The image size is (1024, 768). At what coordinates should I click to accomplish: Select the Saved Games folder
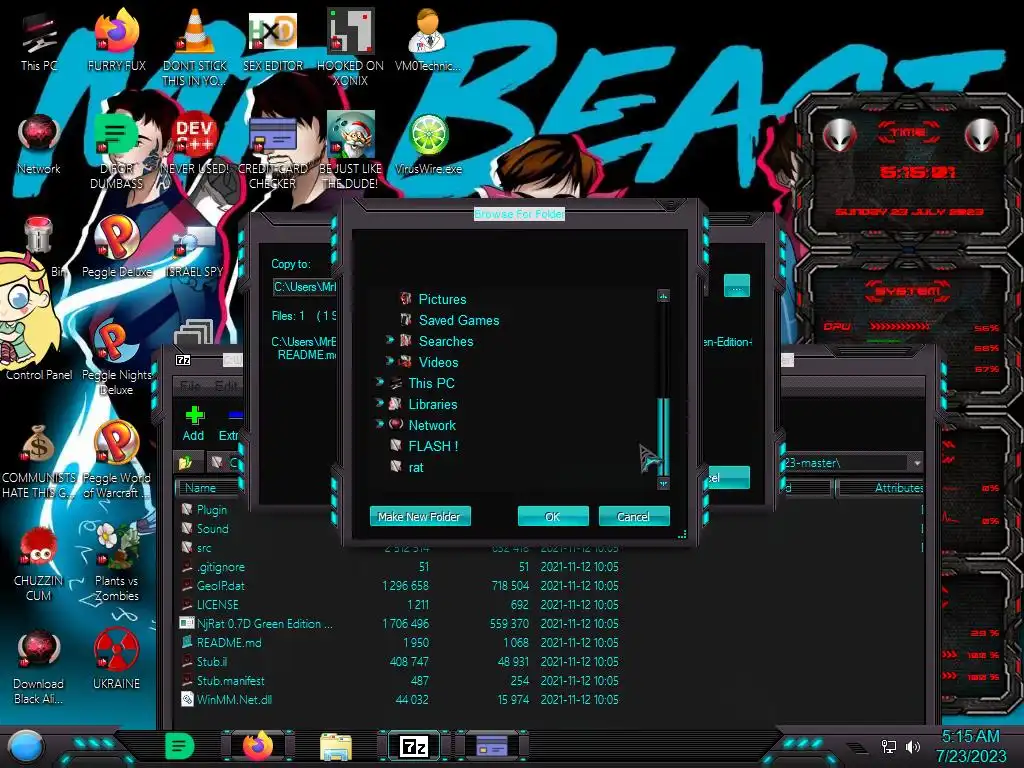click(458, 320)
